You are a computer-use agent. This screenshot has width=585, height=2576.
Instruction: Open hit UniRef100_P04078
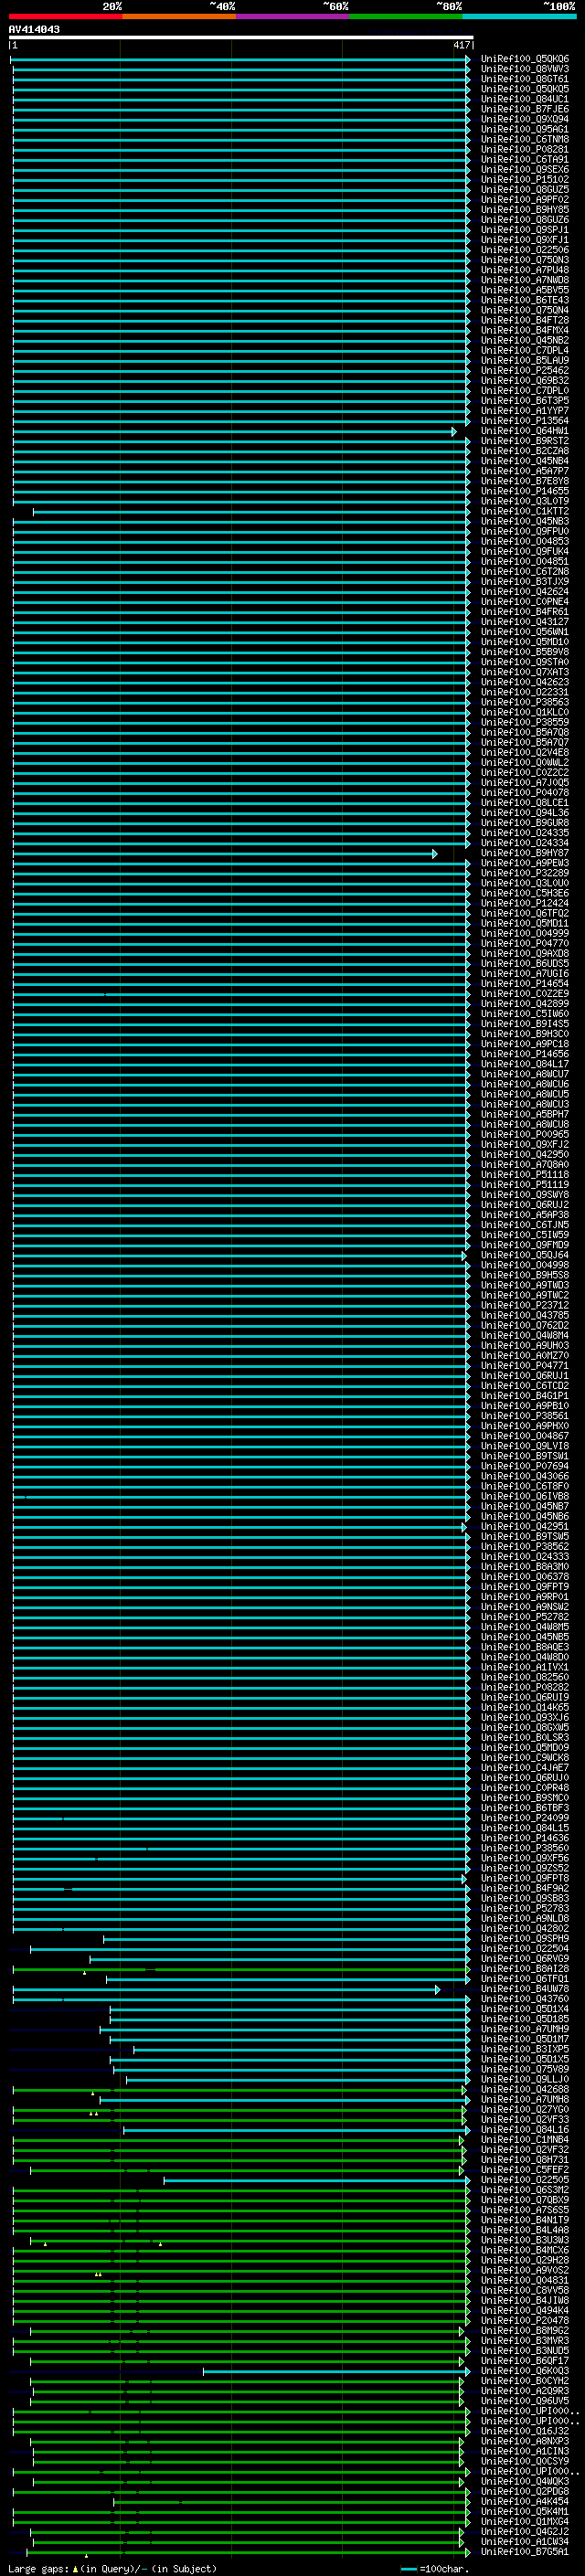(x=524, y=793)
